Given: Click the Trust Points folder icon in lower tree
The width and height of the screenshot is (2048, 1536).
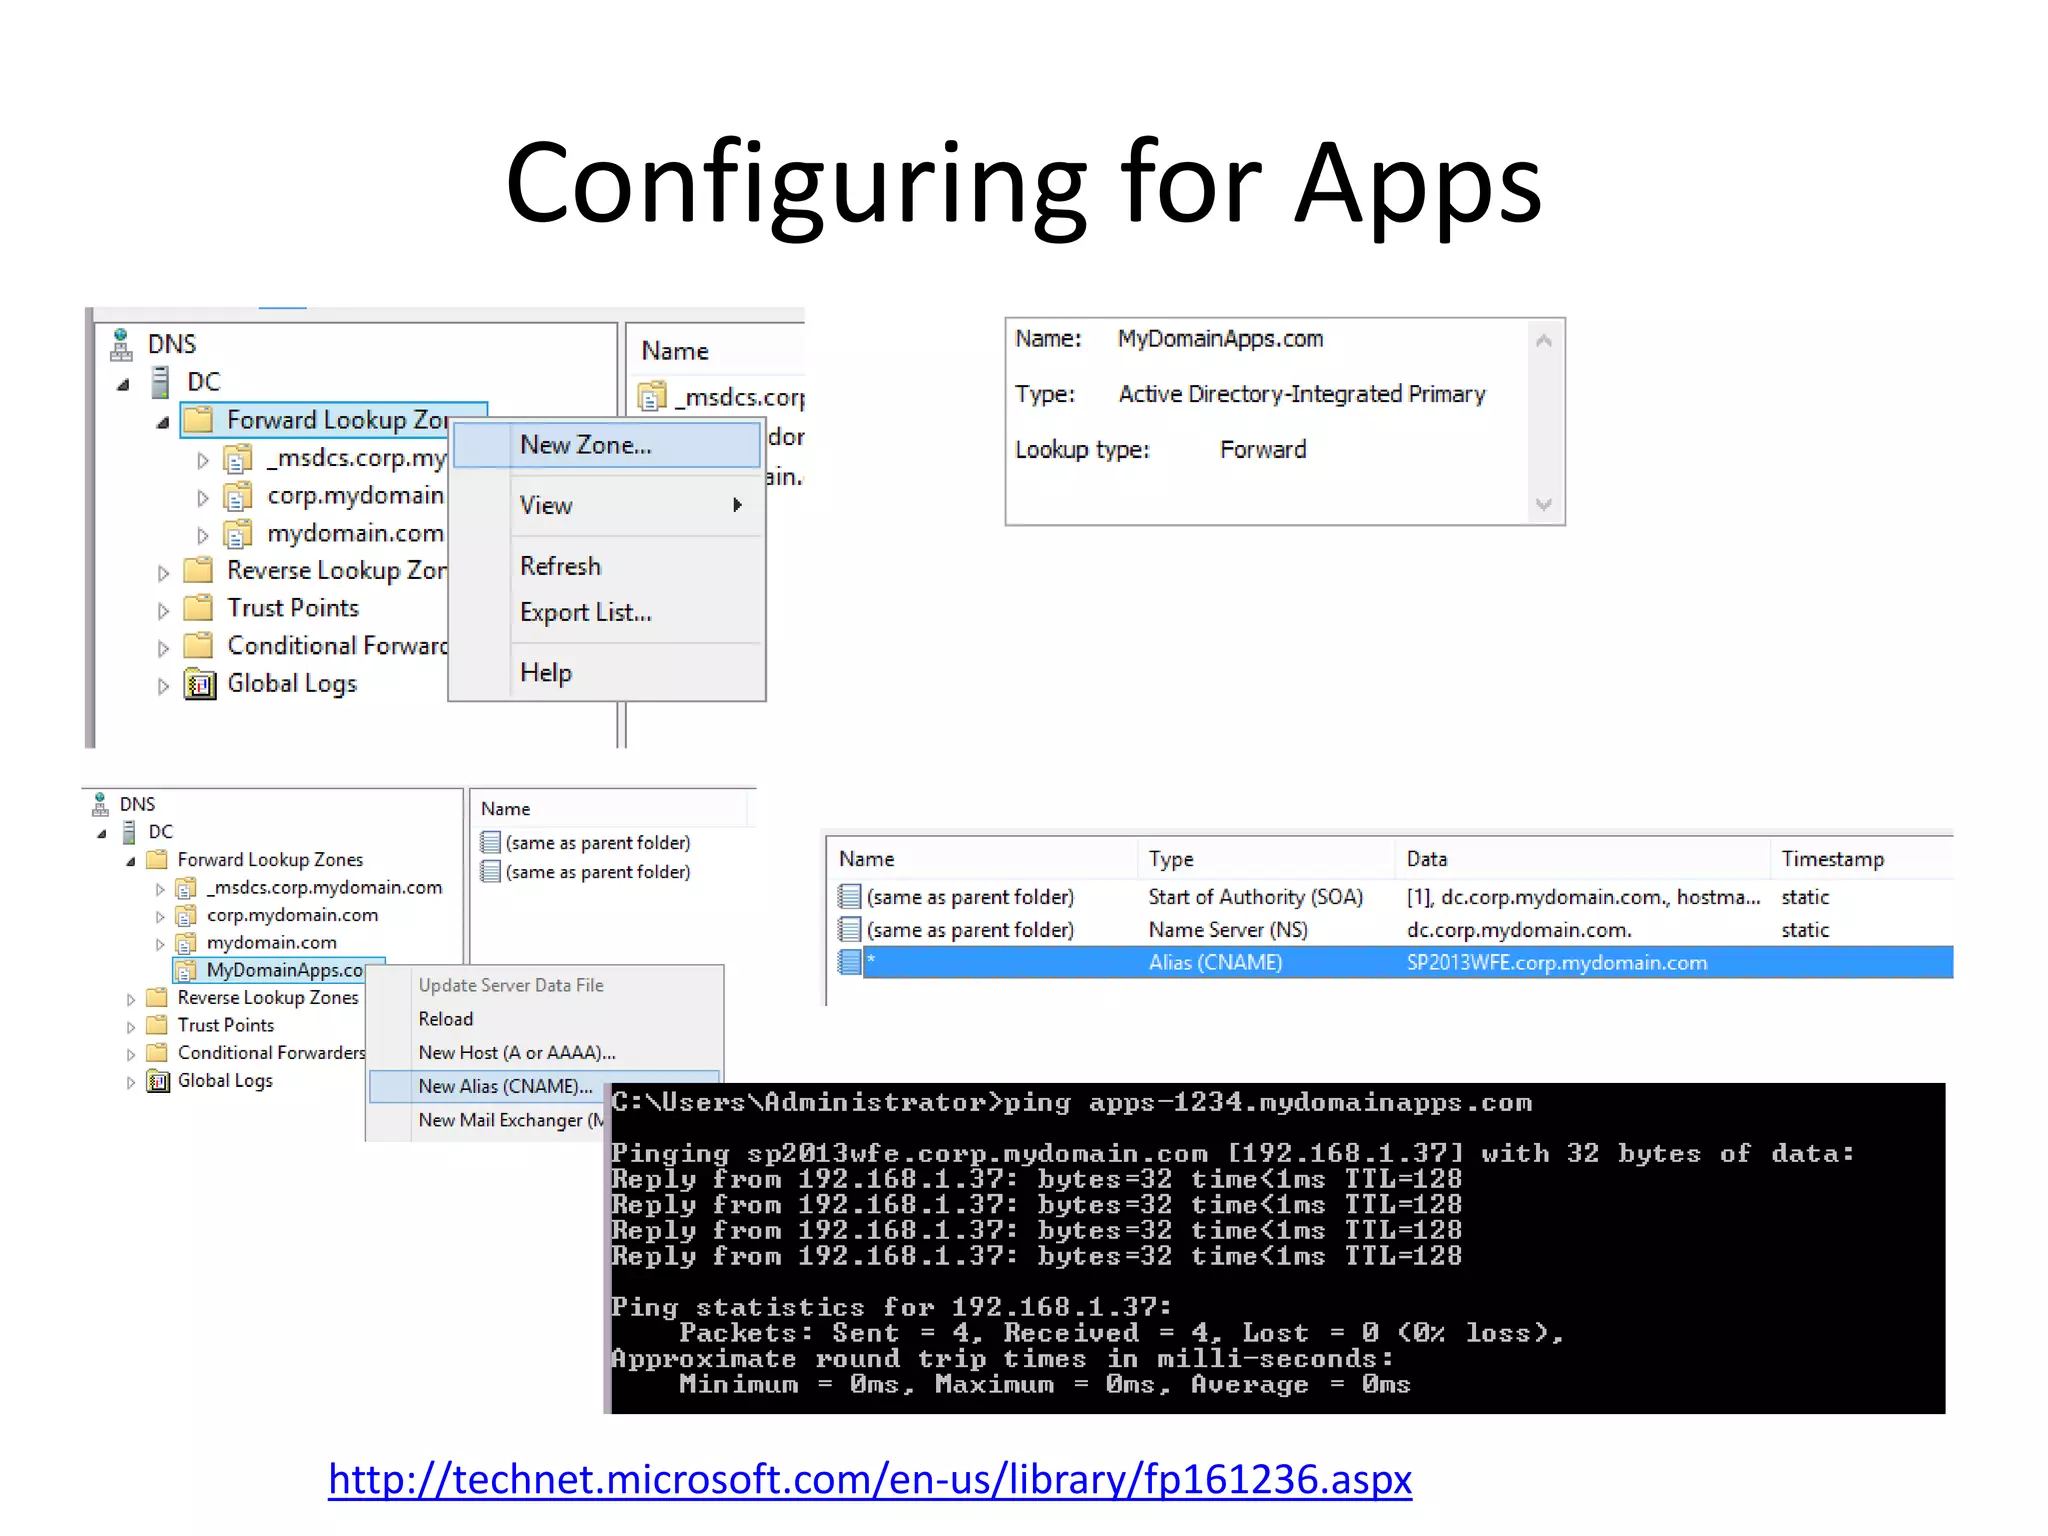Looking at the screenshot, I should pos(157,1025).
